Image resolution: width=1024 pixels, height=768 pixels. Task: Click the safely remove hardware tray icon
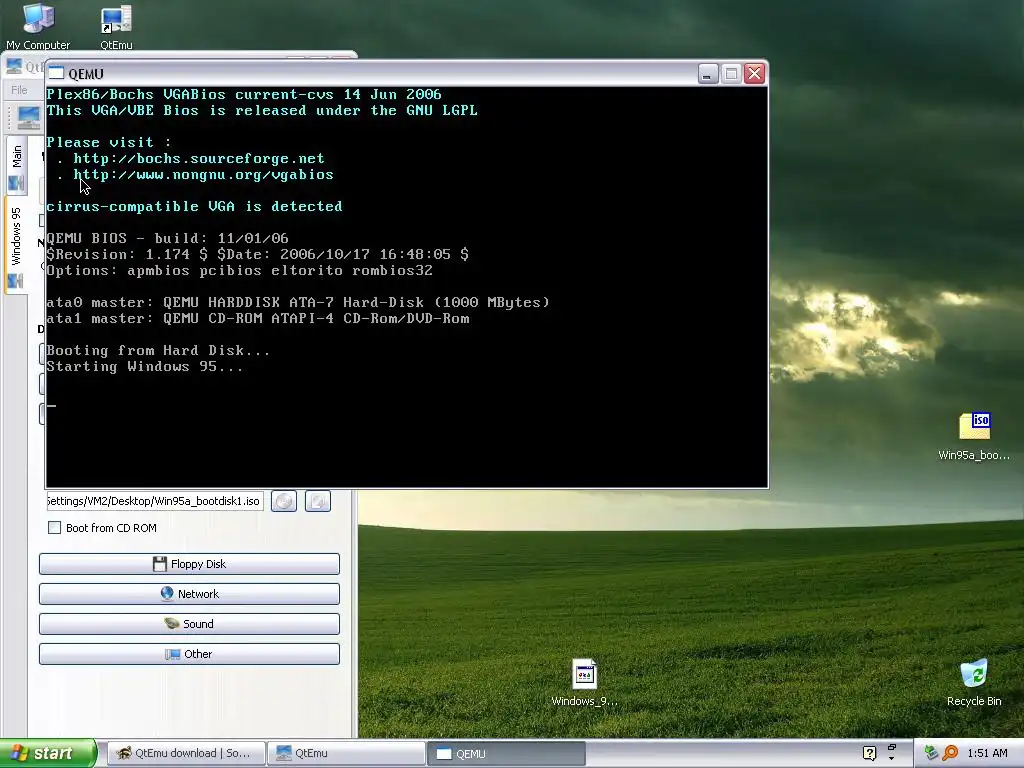(931, 753)
